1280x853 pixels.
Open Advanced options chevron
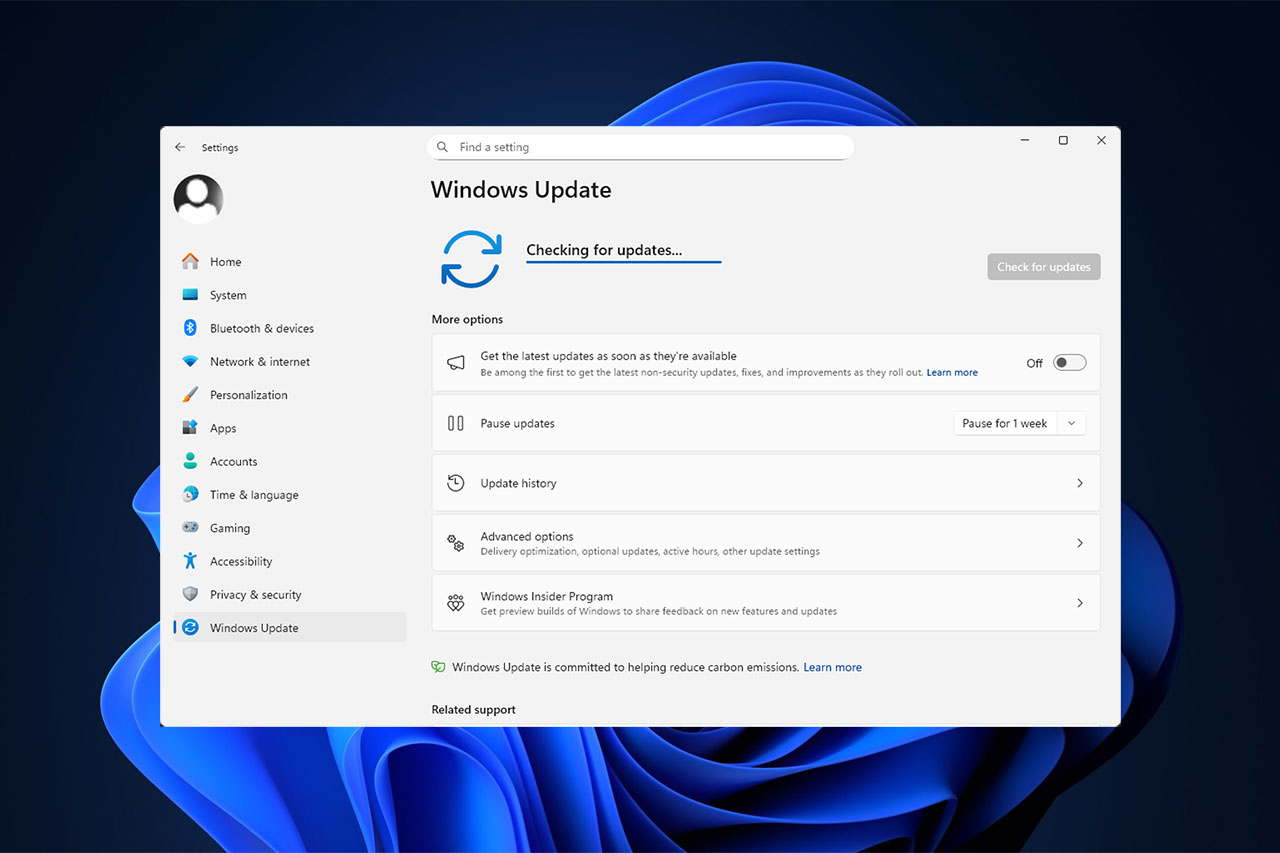click(1079, 543)
